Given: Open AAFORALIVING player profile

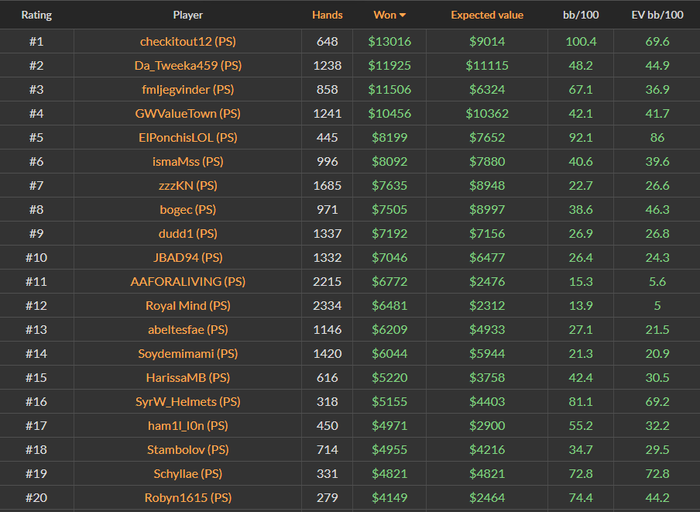Looking at the screenshot, I should pos(188,281).
